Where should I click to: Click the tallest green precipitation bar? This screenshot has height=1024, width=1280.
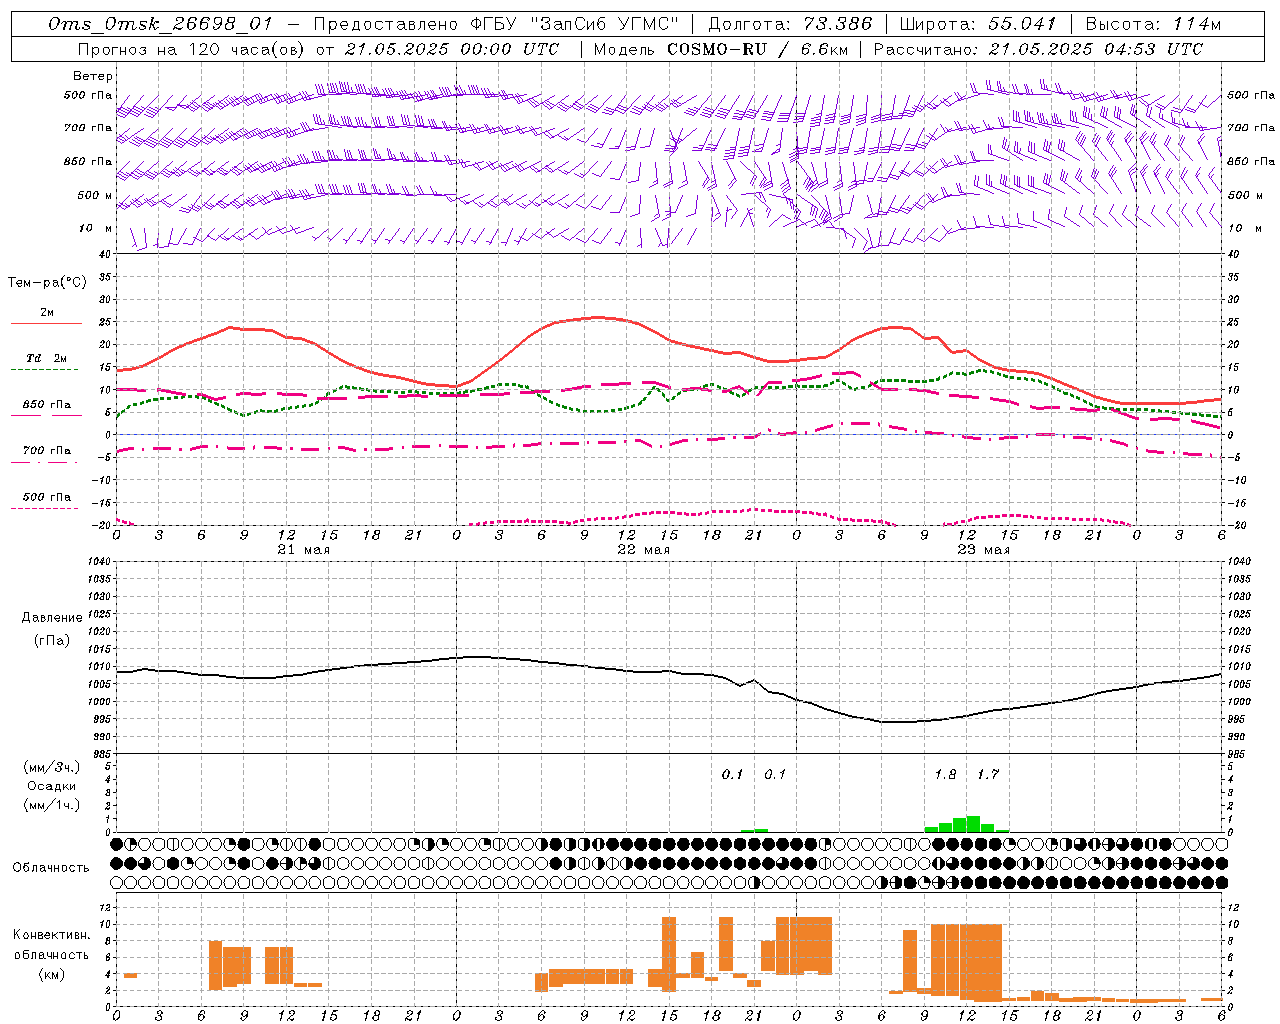click(x=973, y=824)
